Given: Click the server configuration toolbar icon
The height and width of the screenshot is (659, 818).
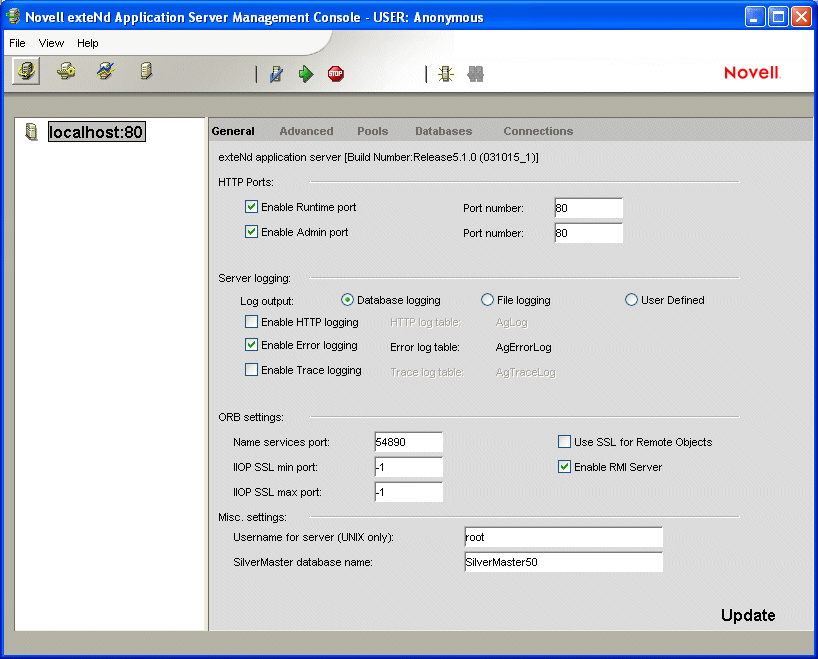Looking at the screenshot, I should coord(26,72).
